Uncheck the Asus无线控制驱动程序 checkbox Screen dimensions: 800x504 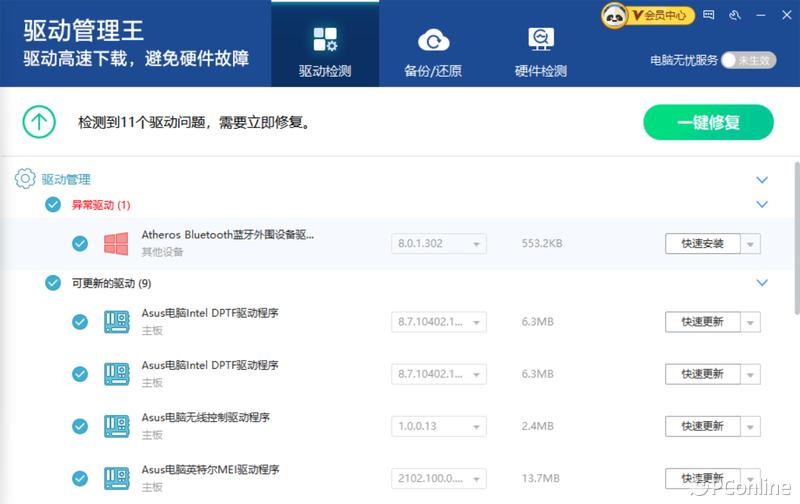(x=80, y=426)
